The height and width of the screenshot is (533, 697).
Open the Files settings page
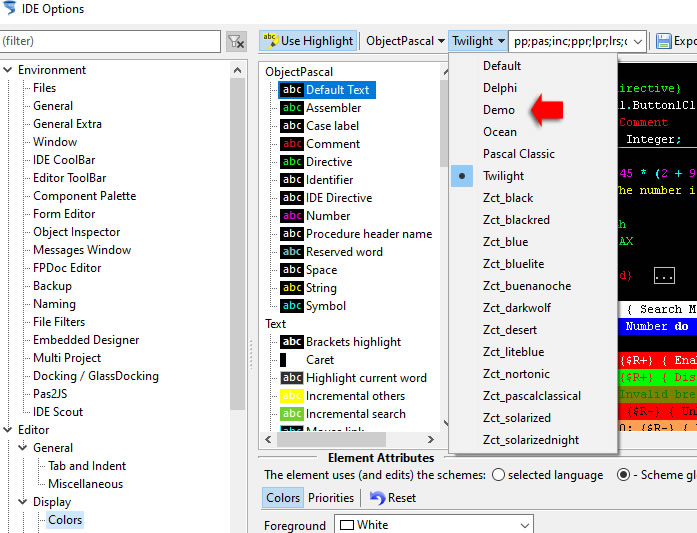tap(44, 88)
